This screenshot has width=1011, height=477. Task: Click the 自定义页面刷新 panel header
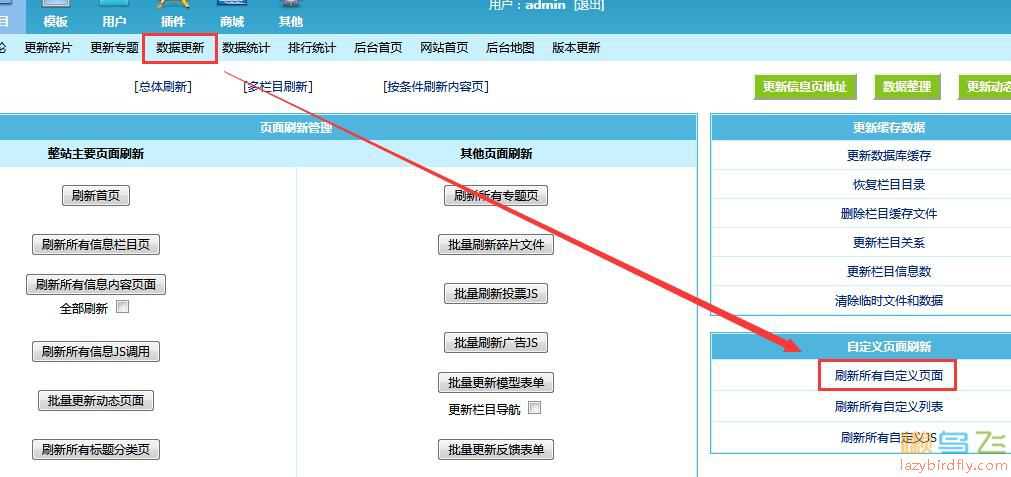pos(888,346)
